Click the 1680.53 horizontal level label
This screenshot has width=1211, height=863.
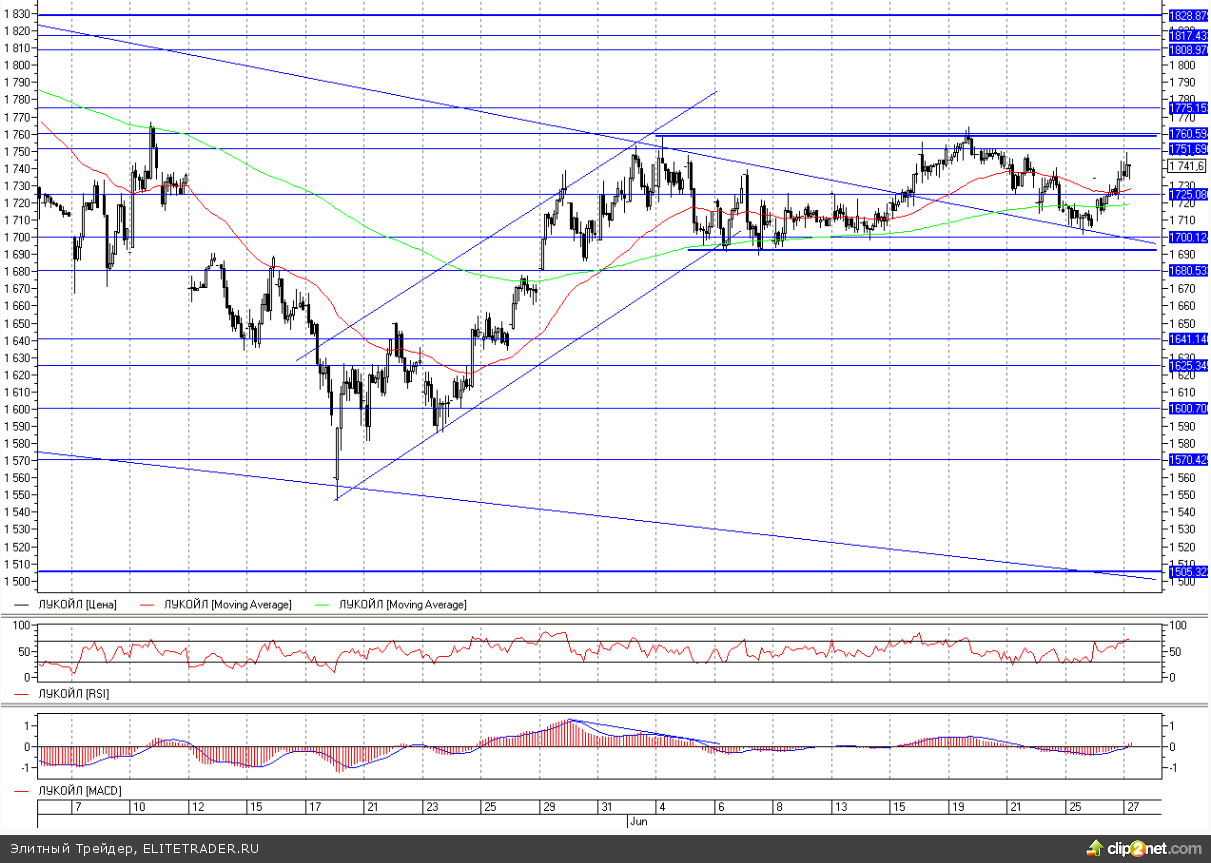(x=1188, y=271)
